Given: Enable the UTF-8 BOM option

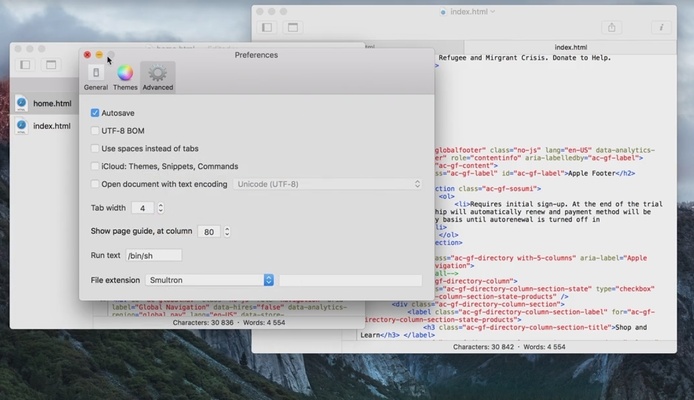Looking at the screenshot, I should click(x=95, y=131).
